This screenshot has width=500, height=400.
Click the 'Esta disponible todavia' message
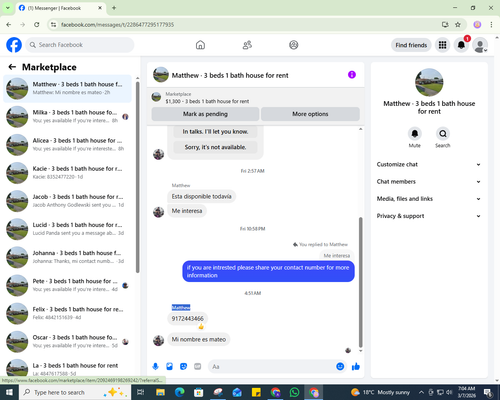(x=201, y=196)
